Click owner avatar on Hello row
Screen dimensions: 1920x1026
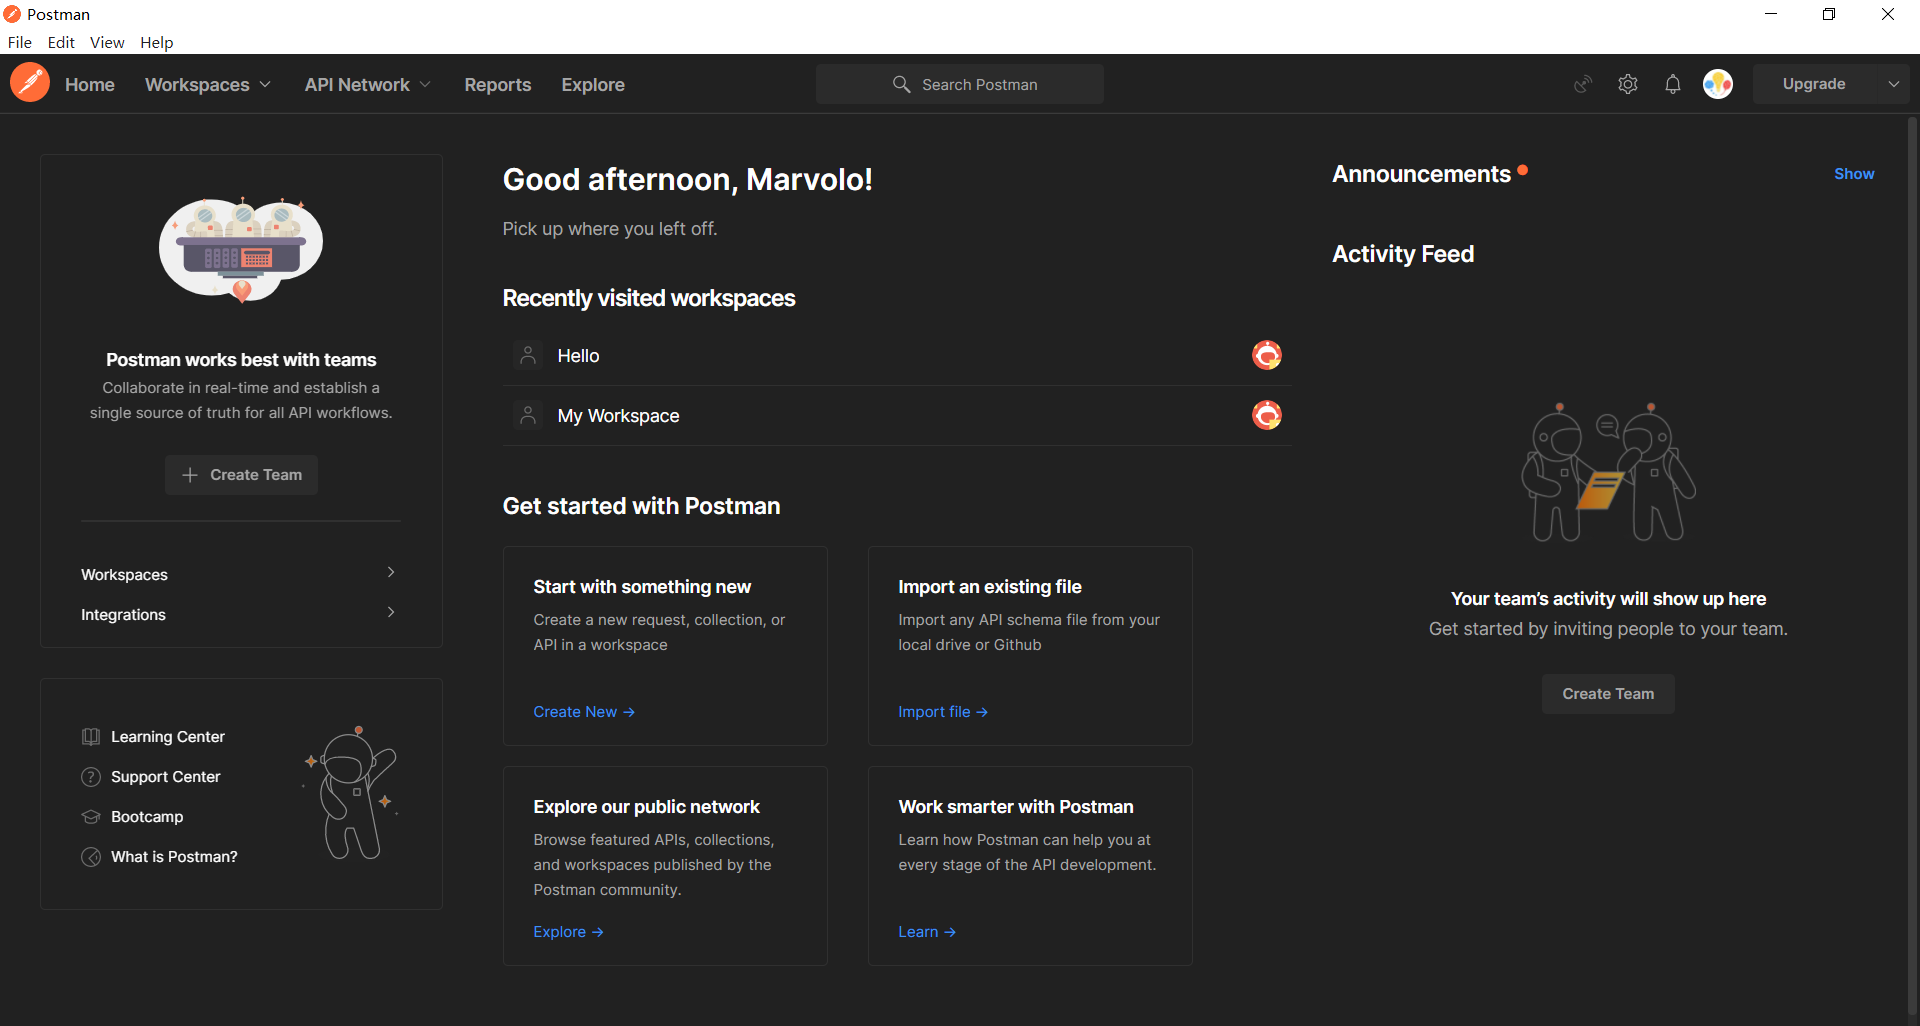(1267, 355)
